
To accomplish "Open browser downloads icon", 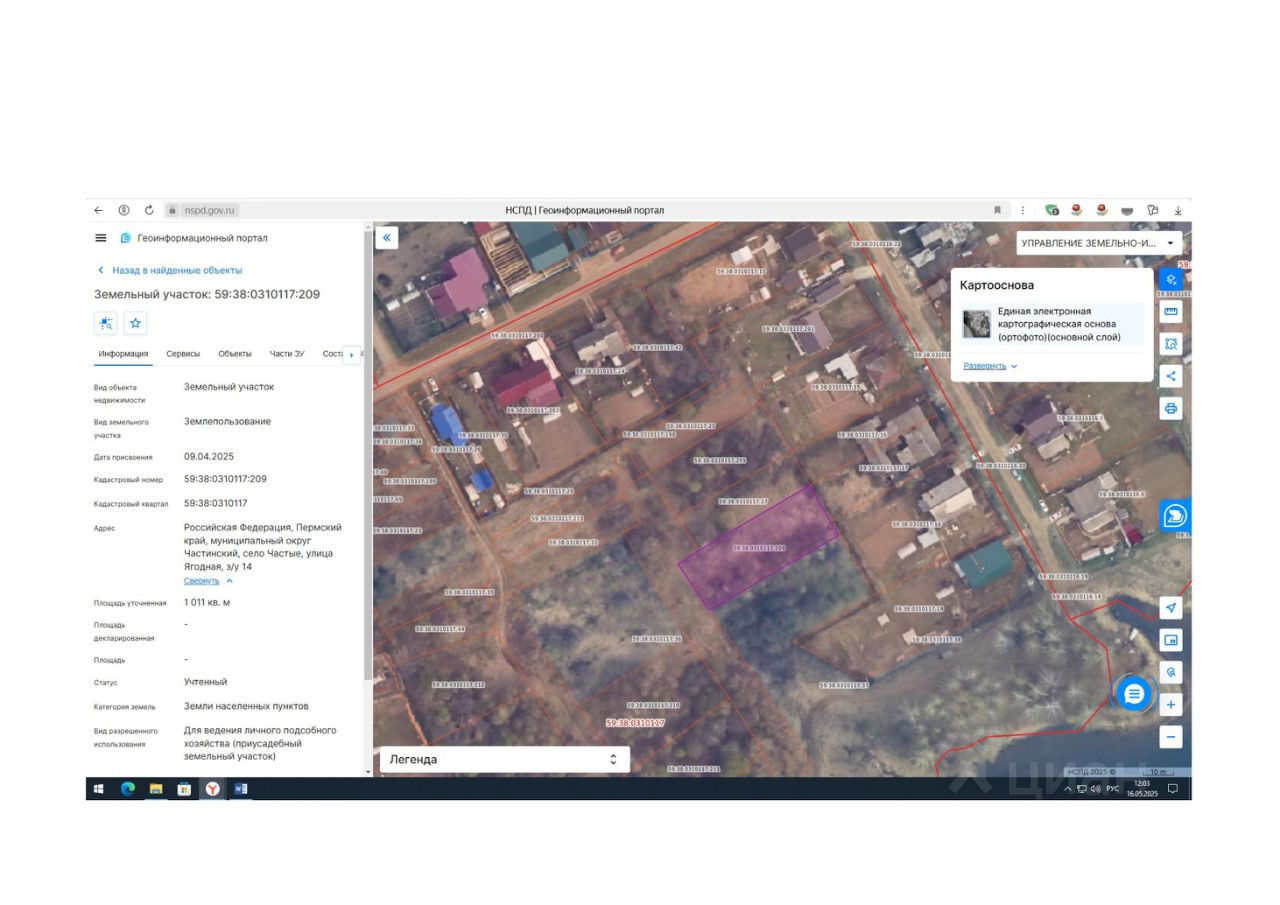I will (1178, 210).
